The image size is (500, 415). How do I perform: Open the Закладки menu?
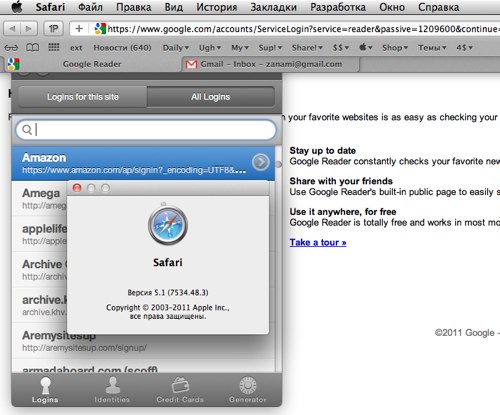point(273,7)
